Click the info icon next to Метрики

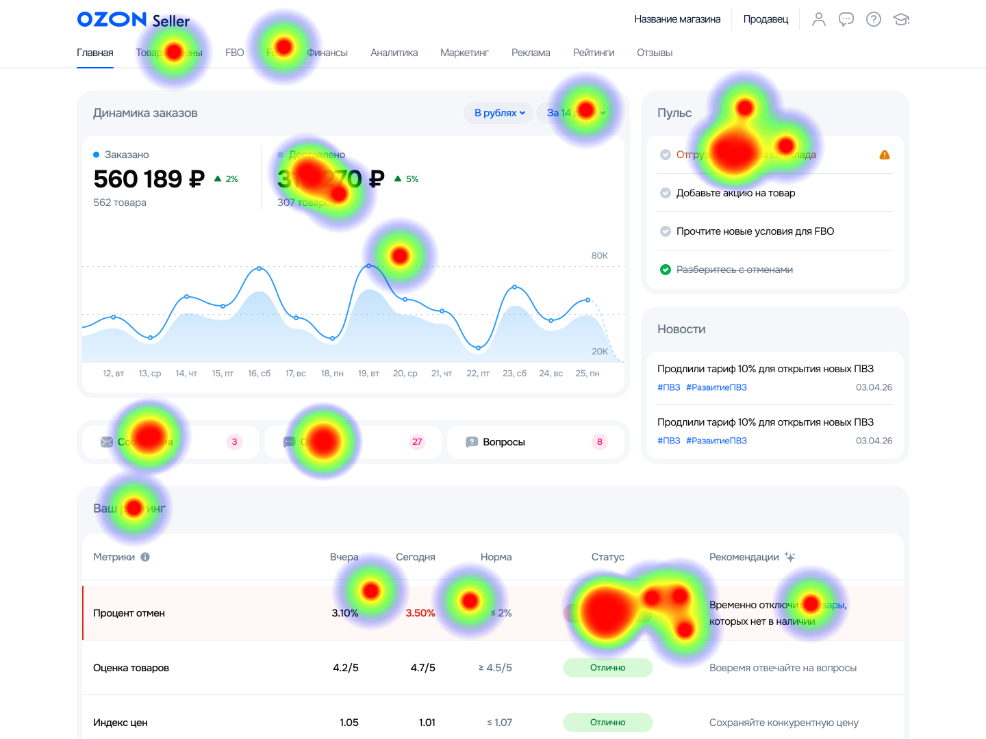[145, 557]
